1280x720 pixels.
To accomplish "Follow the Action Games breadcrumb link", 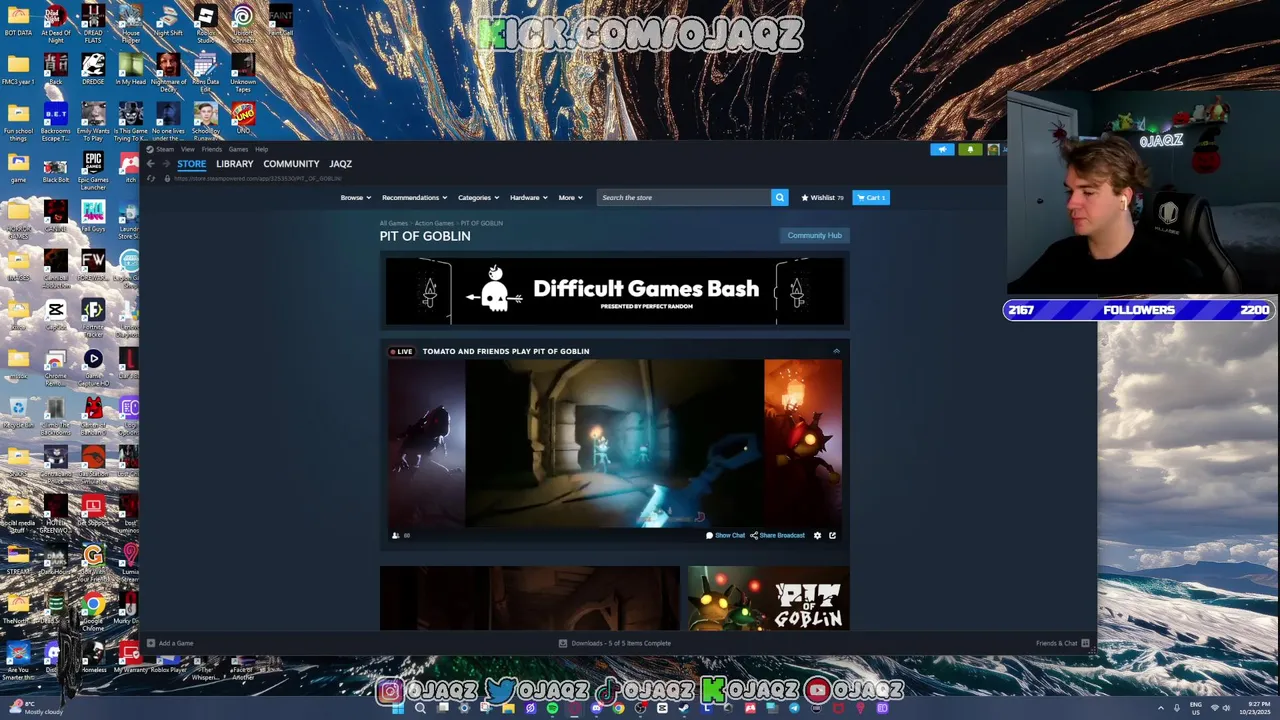I will point(434,223).
